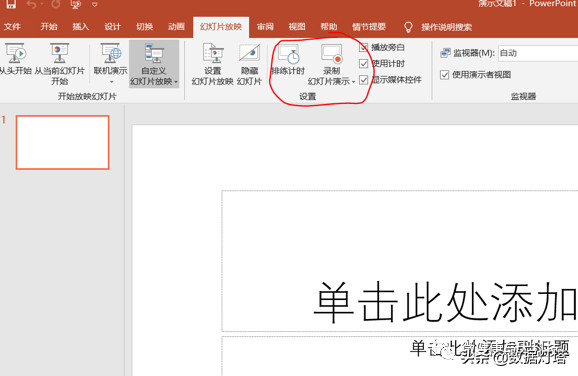Screen dimensions: 578x376
Task: Switch to the 切换 tab
Action: [x=144, y=27]
